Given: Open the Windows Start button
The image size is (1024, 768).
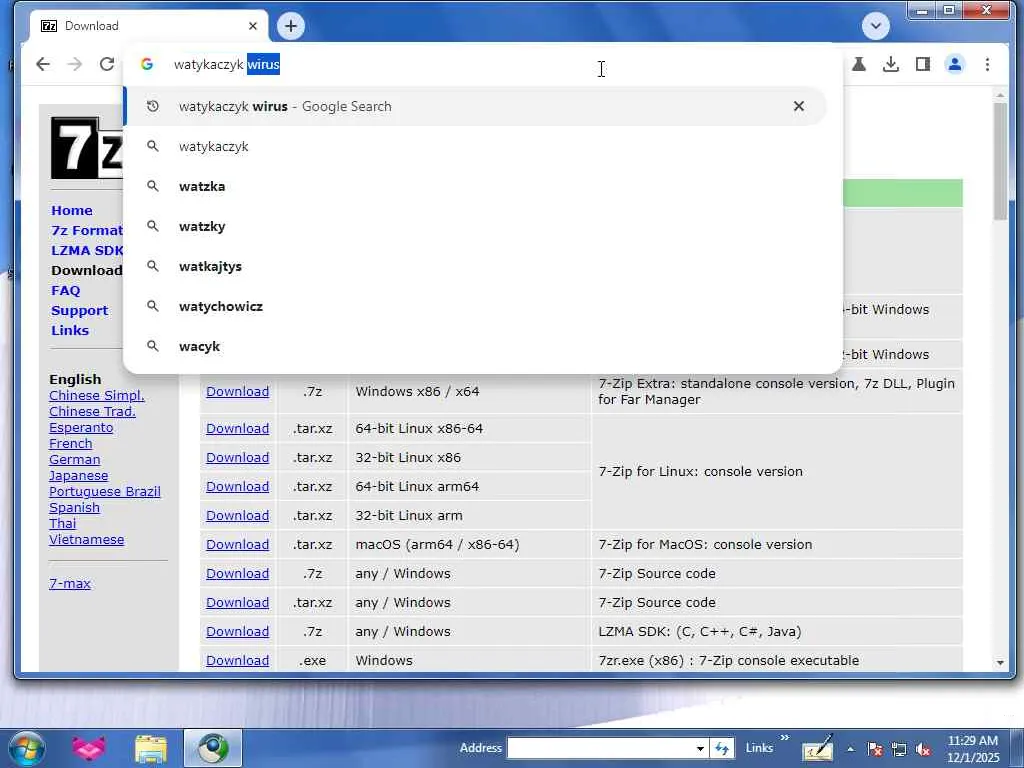Looking at the screenshot, I should coord(27,748).
